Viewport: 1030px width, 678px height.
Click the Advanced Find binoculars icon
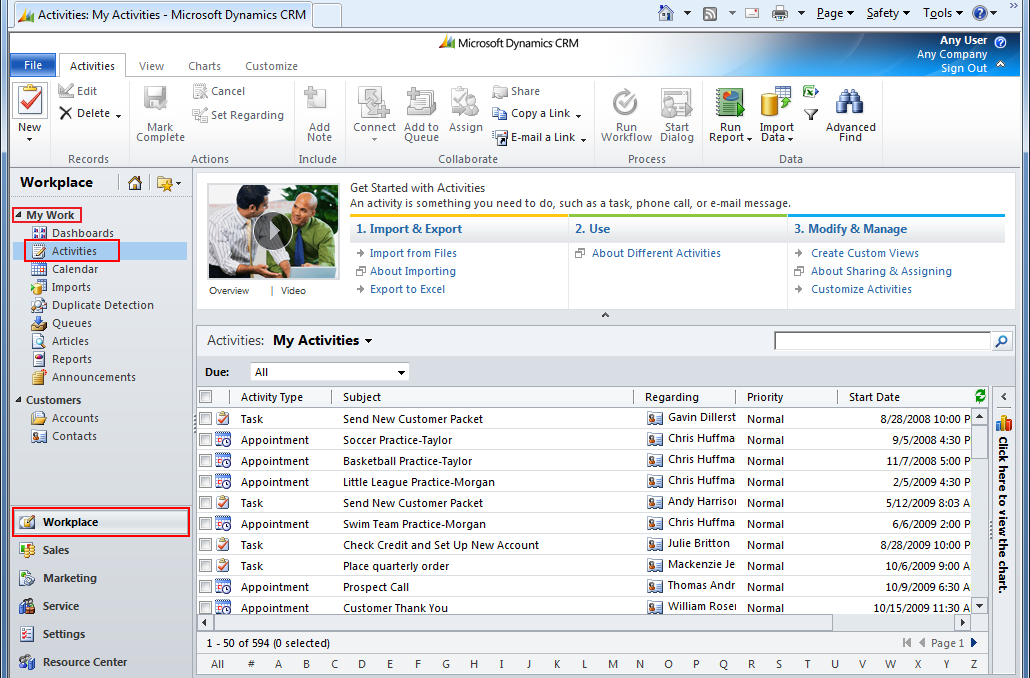pyautogui.click(x=850, y=102)
